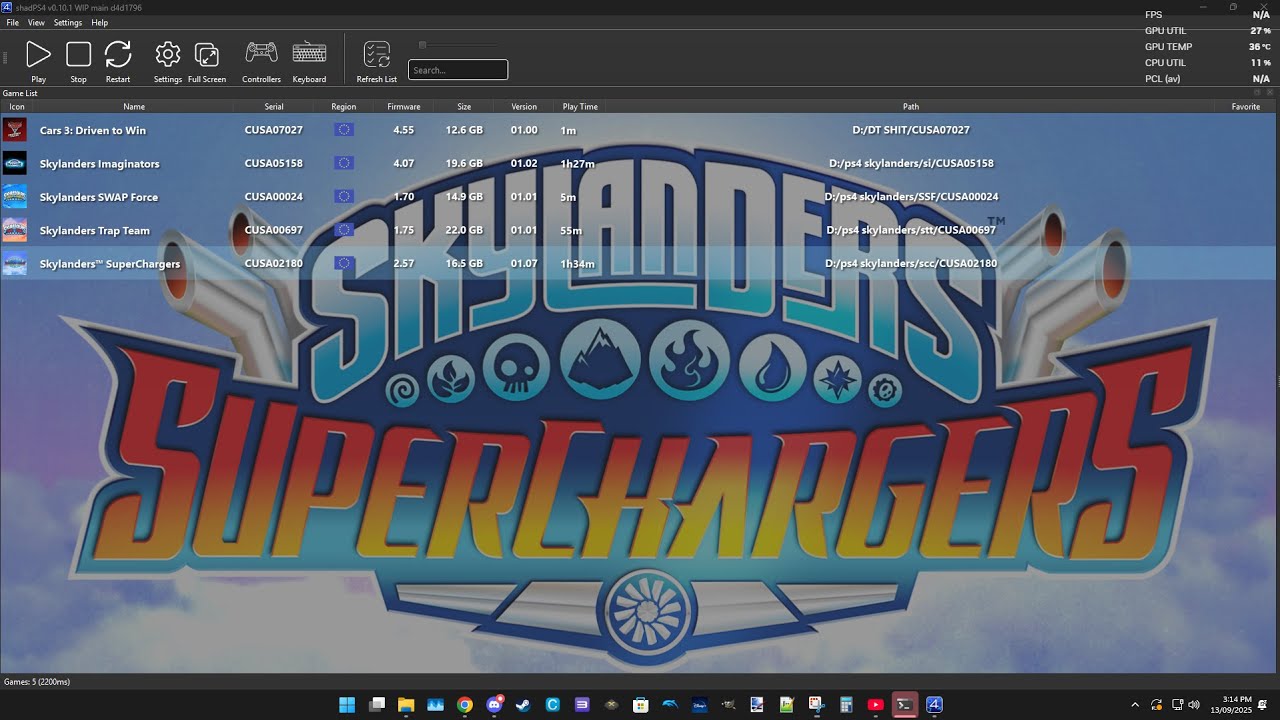Screen dimensions: 1280x720
Task: Toggle Full Screen toolbar icon
Action: tap(207, 54)
